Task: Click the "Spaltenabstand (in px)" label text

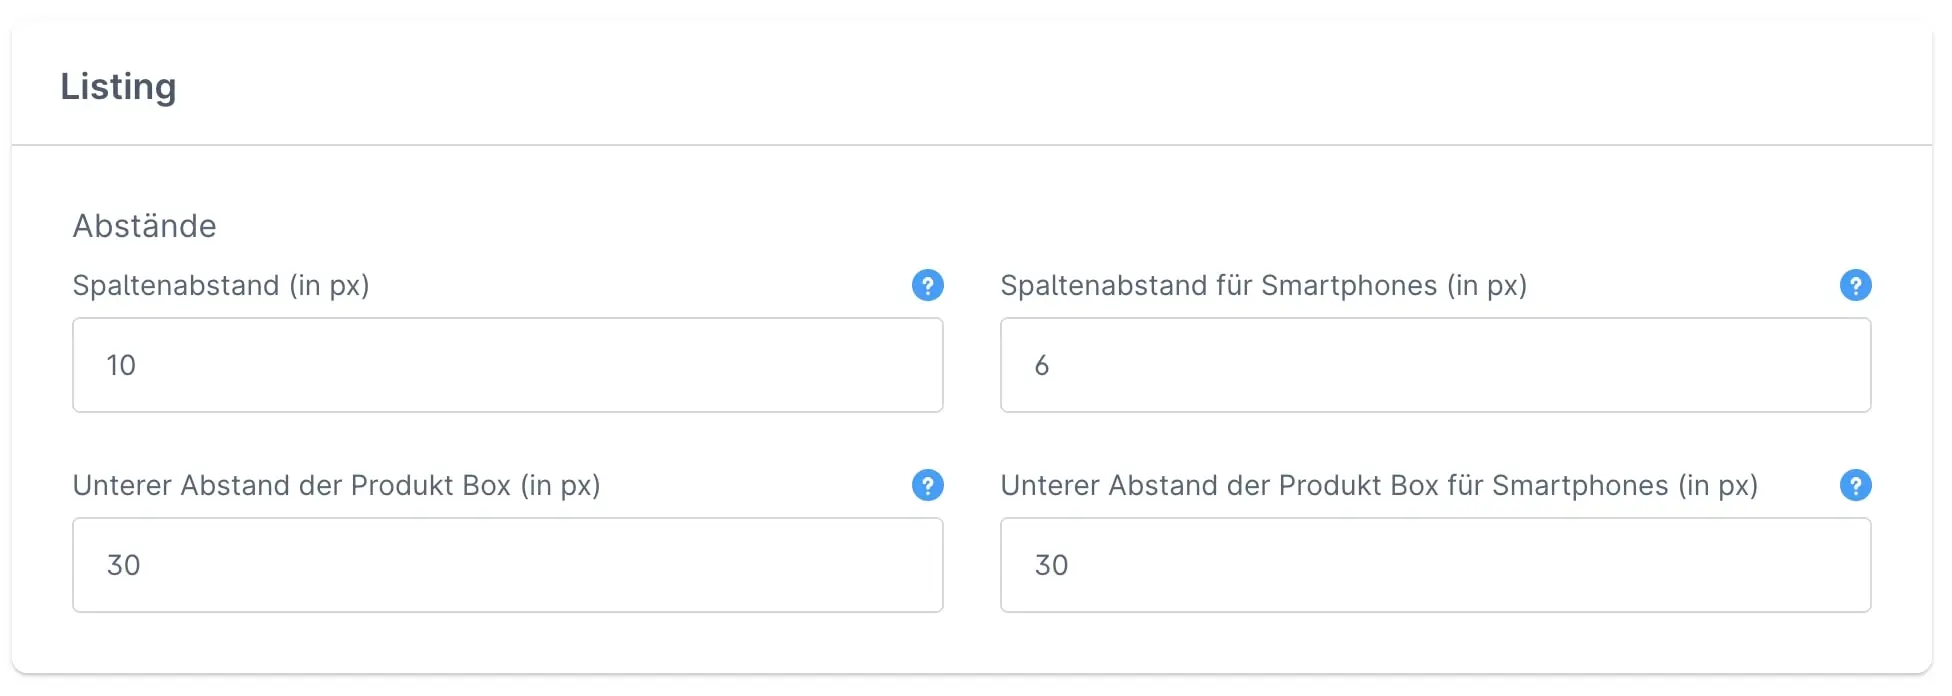Action: (221, 286)
